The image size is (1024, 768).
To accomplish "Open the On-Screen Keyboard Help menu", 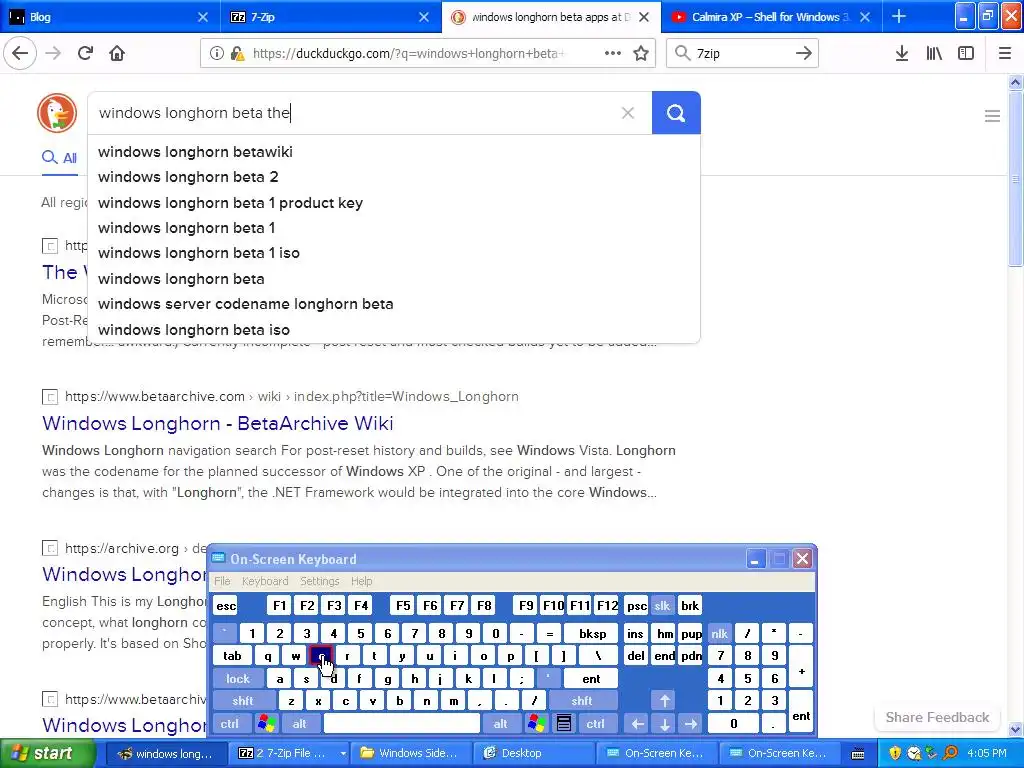I will [361, 581].
